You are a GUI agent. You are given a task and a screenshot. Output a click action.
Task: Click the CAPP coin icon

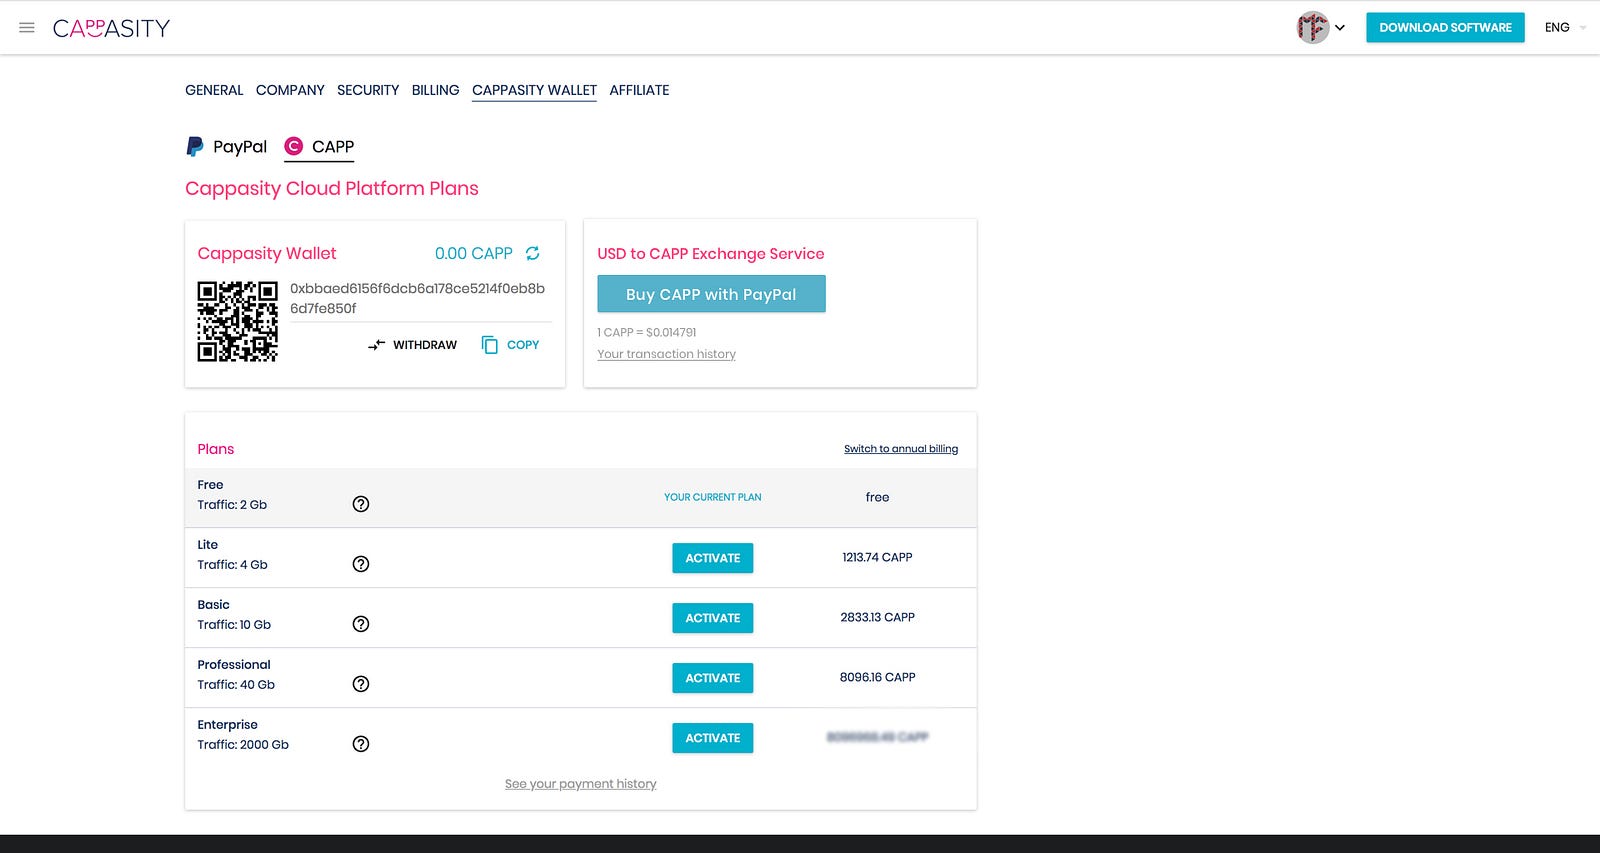pyautogui.click(x=293, y=147)
